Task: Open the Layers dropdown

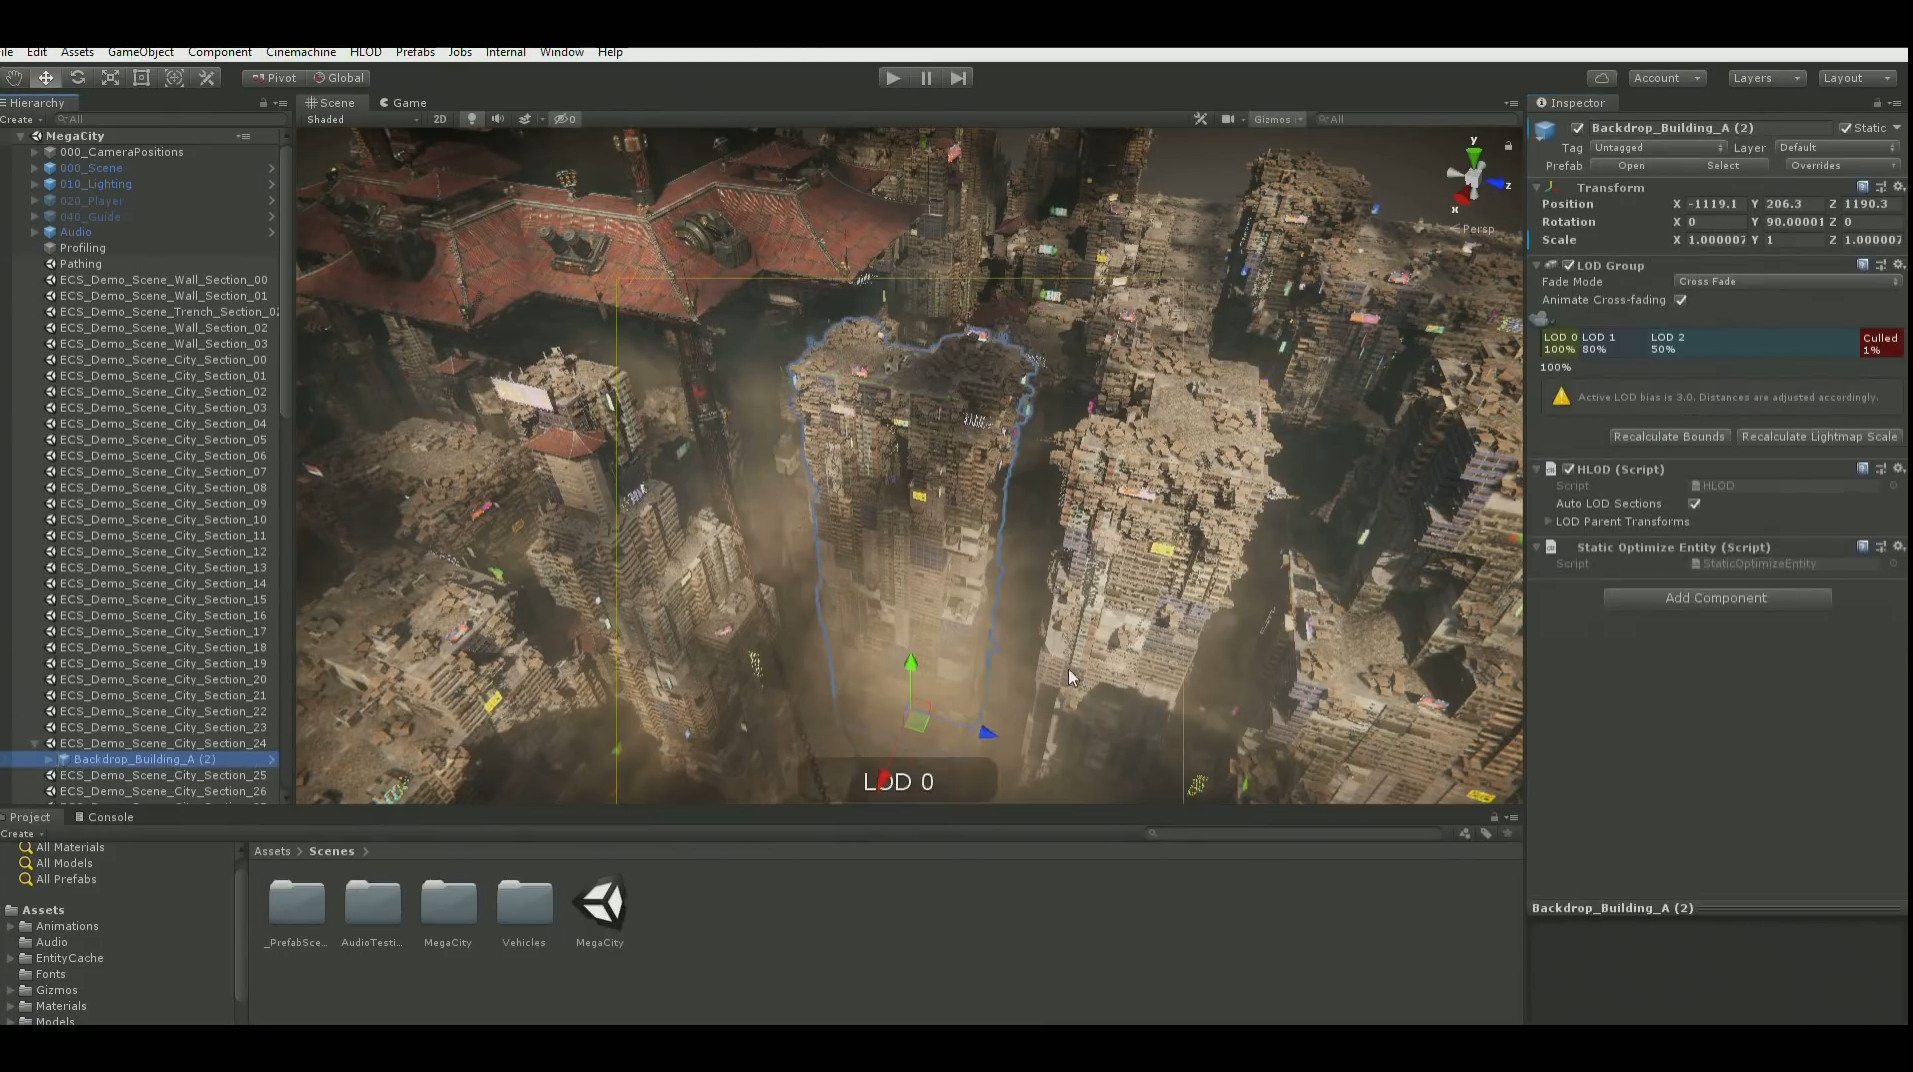Action: 1766,78
